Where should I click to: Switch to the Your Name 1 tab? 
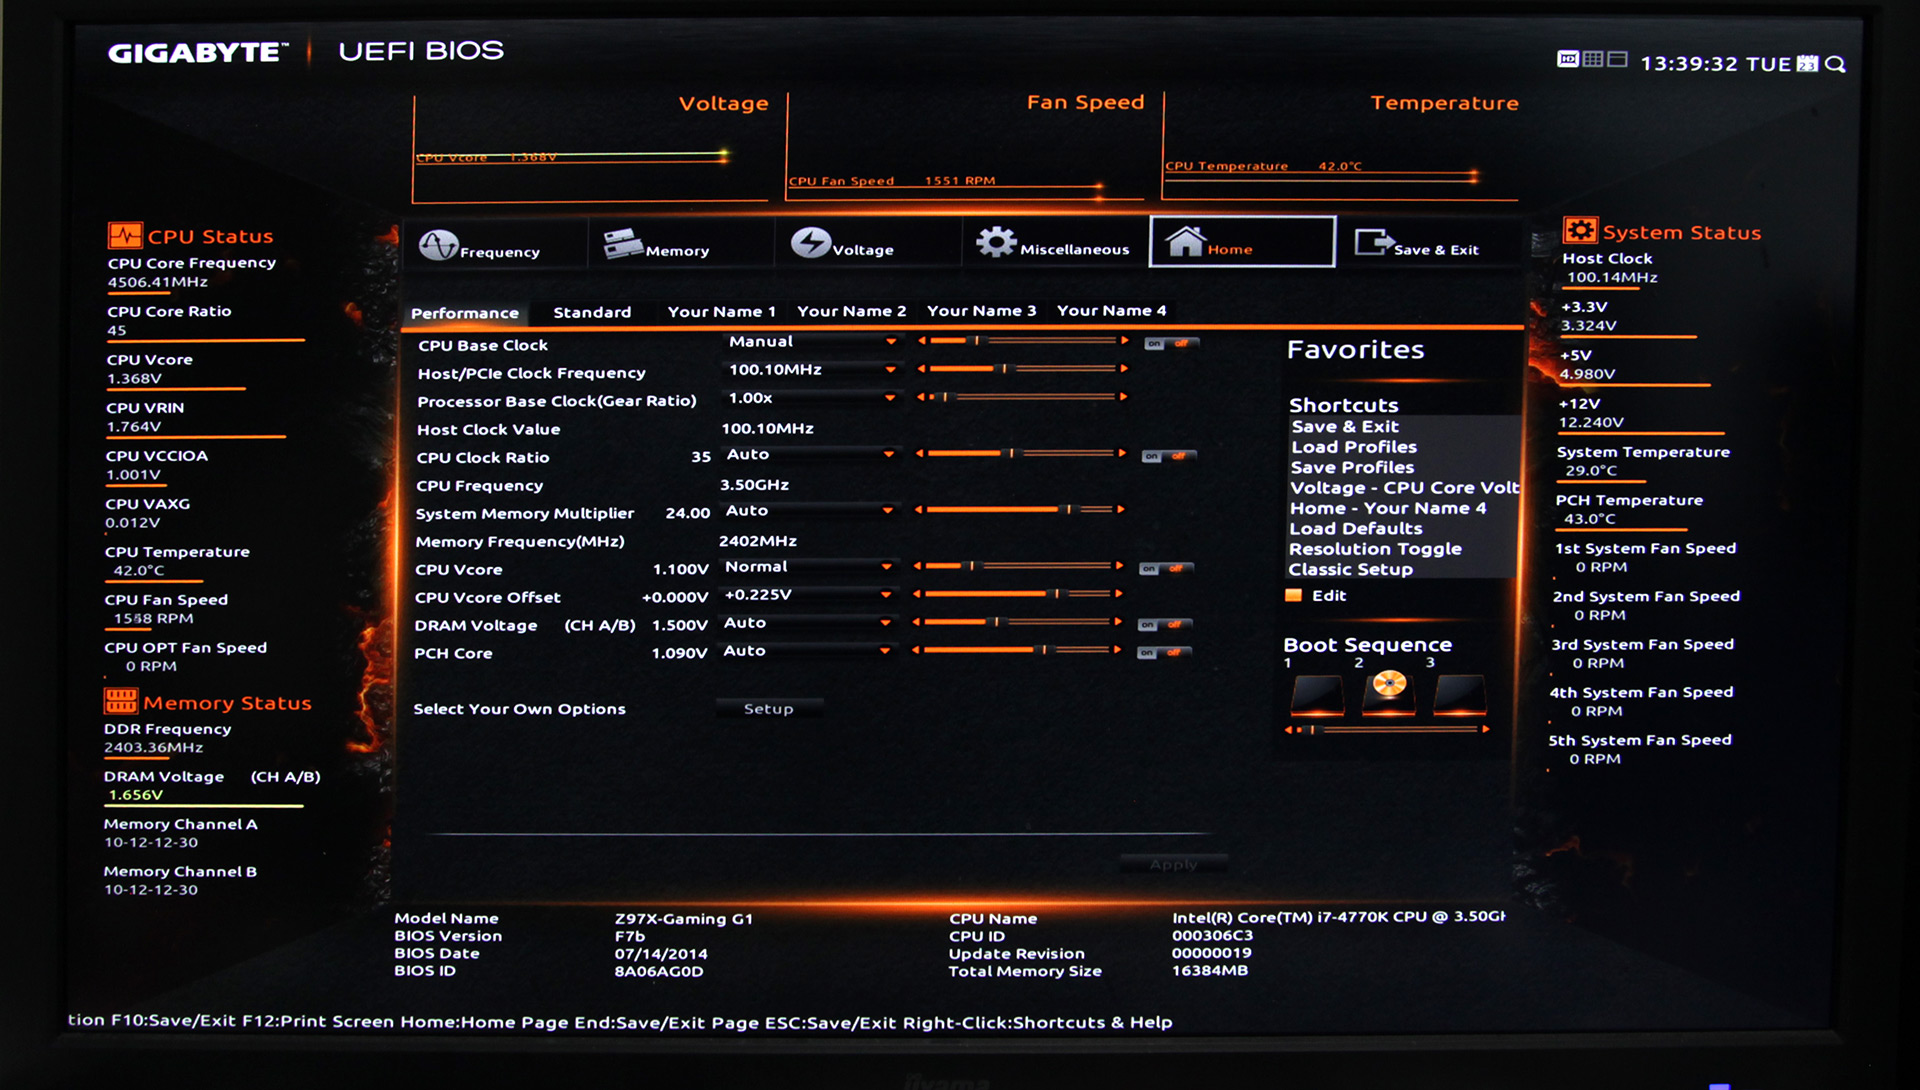coord(722,311)
